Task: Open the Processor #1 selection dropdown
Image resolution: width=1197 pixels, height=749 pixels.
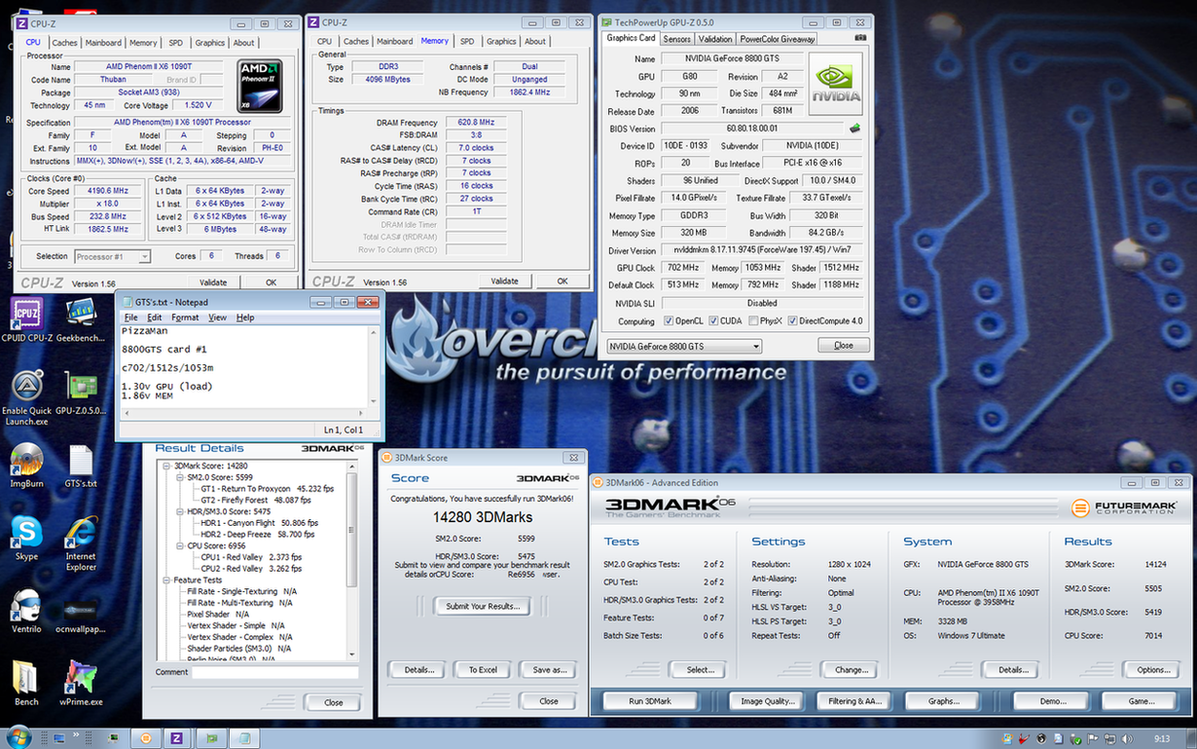Action: pos(112,257)
